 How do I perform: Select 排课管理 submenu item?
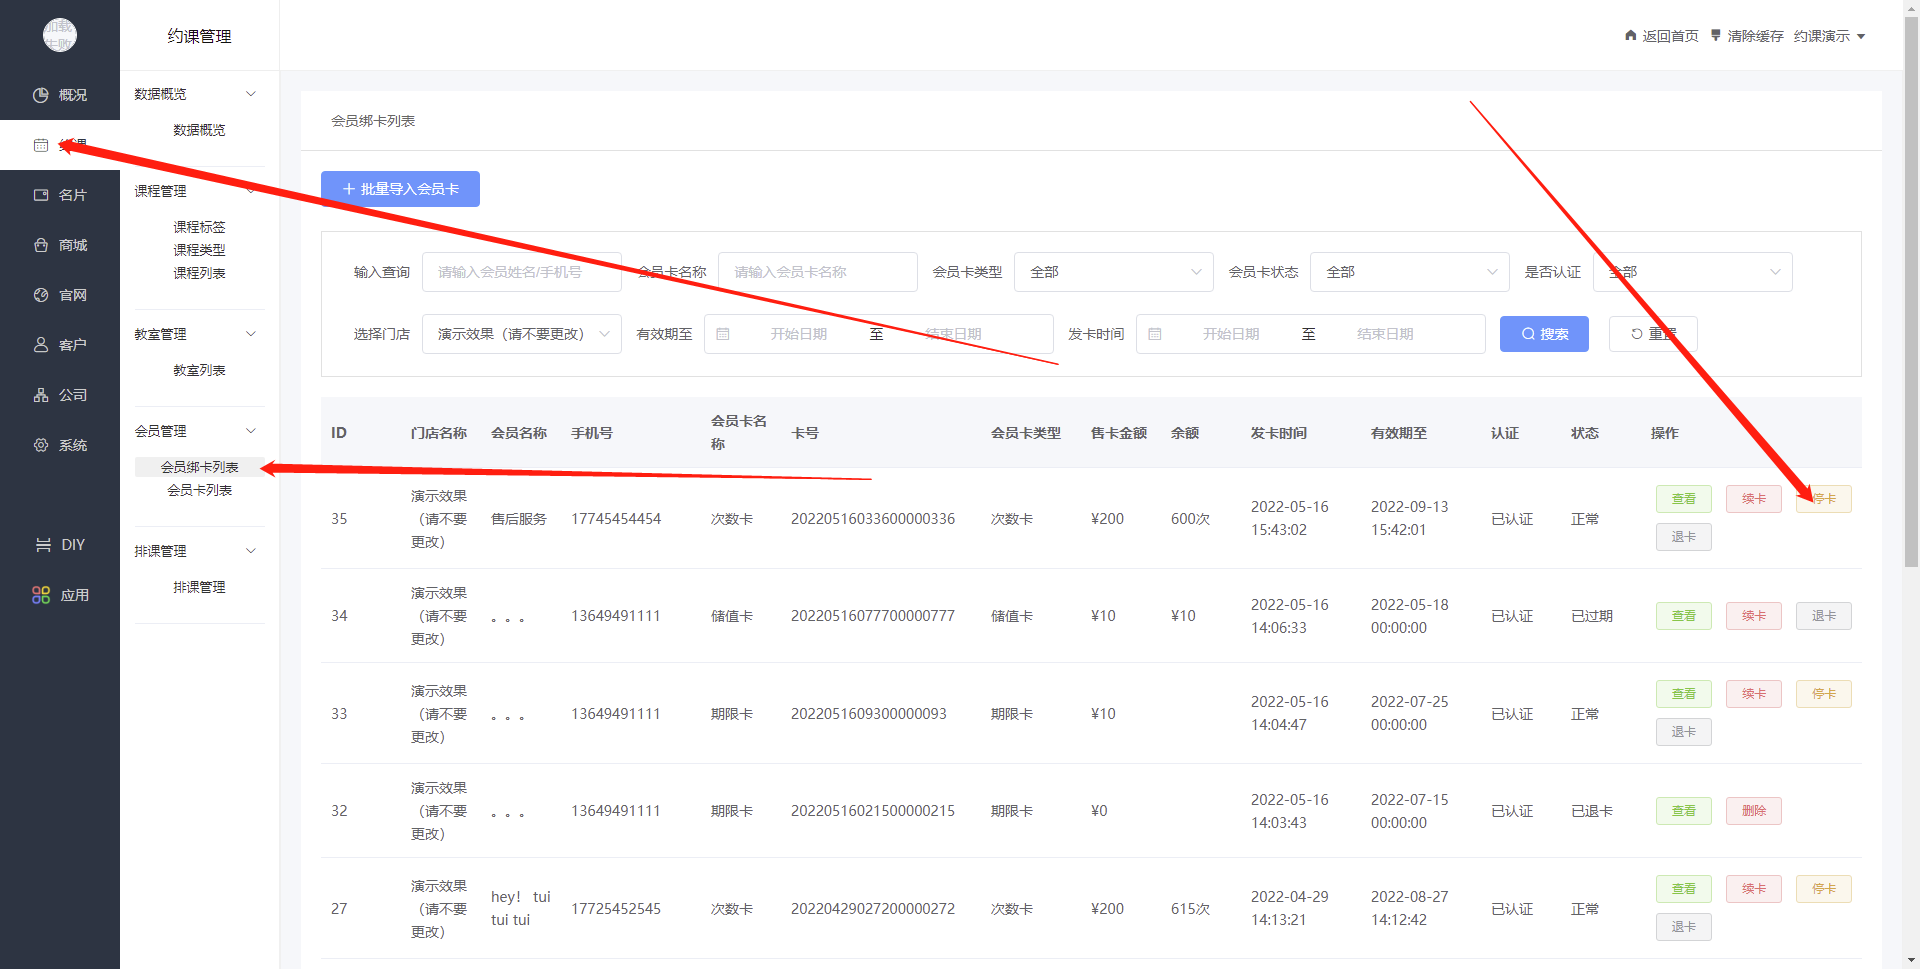point(199,587)
